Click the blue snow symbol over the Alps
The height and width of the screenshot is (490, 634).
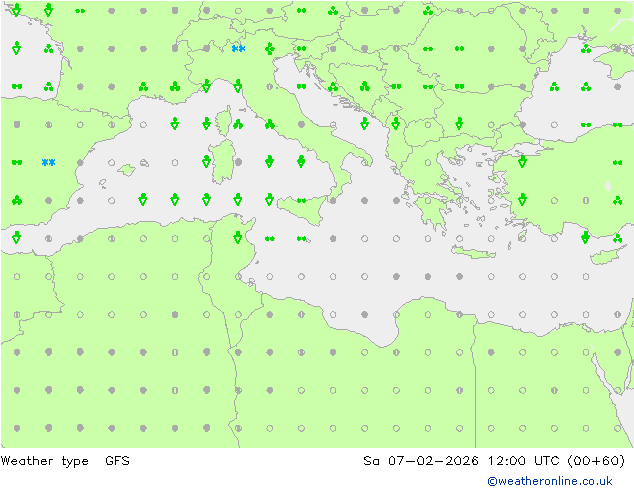(238, 49)
